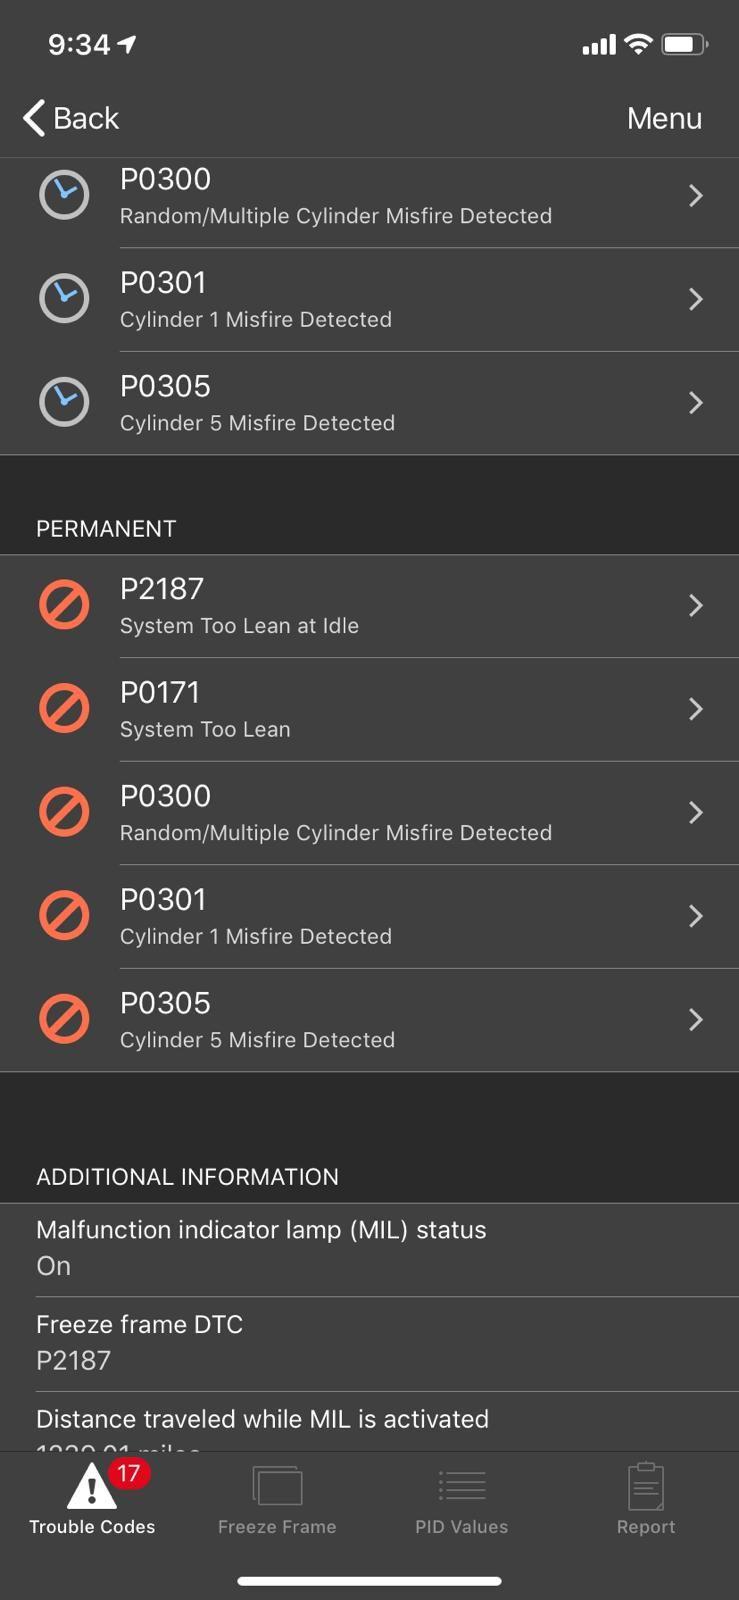Image resolution: width=739 pixels, height=1600 pixels.
Task: Tap the Freeze frame DTC row
Action: pyautogui.click(x=369, y=1342)
